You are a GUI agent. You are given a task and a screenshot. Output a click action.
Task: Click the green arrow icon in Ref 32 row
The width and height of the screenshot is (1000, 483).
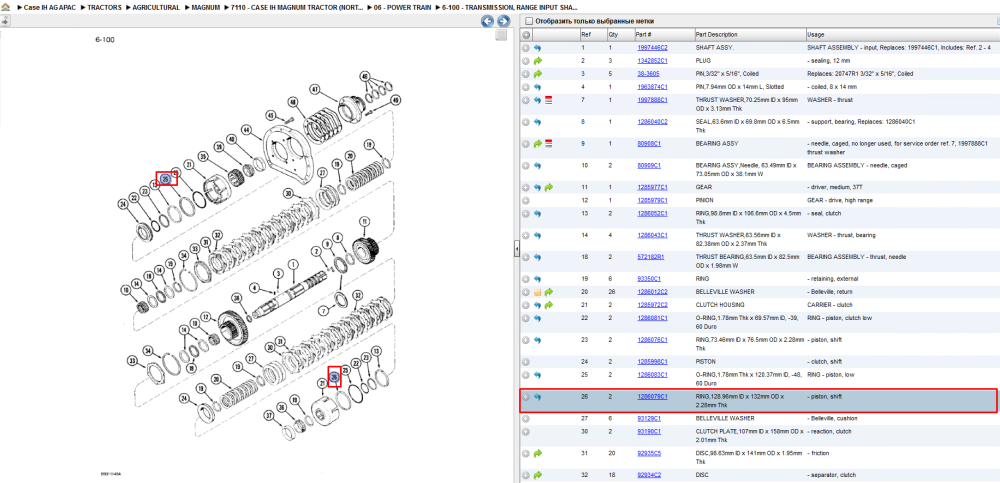[537, 475]
